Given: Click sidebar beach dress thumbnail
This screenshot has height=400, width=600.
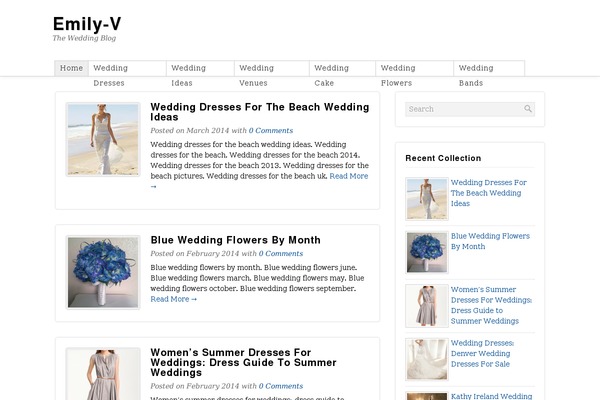Looking at the screenshot, I should pyautogui.click(x=427, y=199).
